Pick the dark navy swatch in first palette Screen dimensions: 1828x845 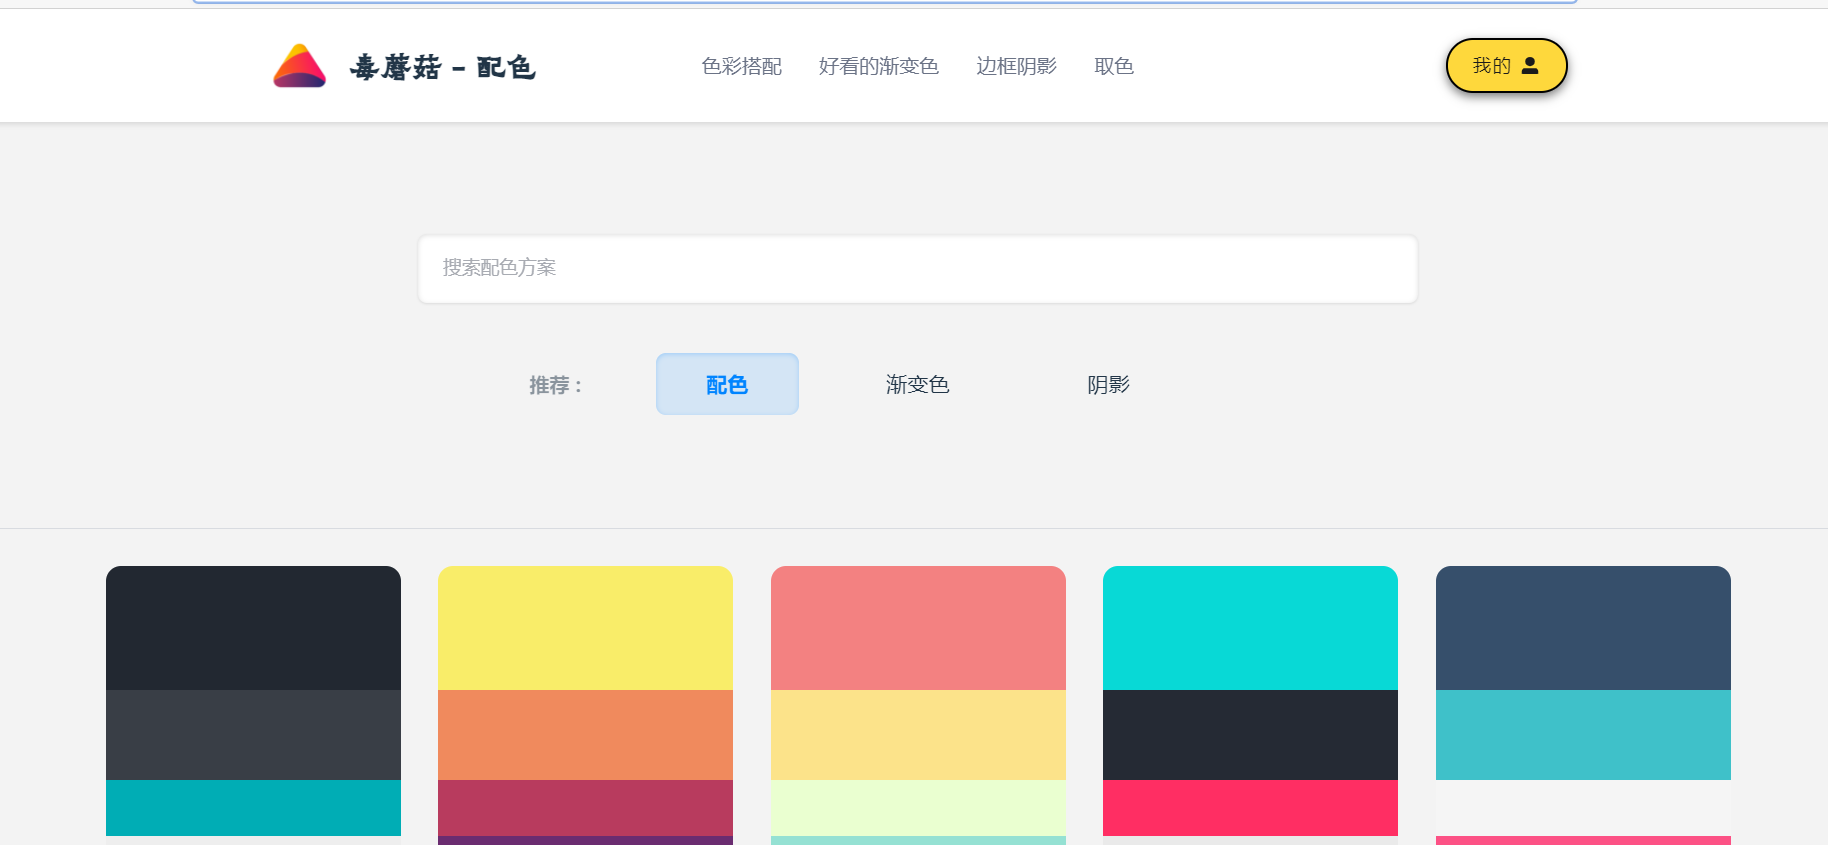[253, 628]
